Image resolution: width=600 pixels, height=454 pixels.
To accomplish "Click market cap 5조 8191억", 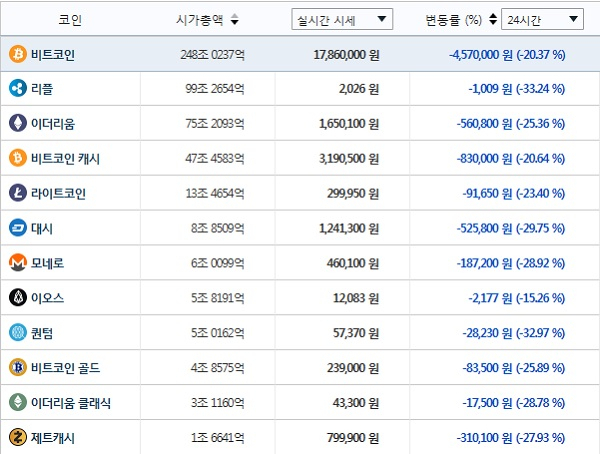I will (x=218, y=299).
